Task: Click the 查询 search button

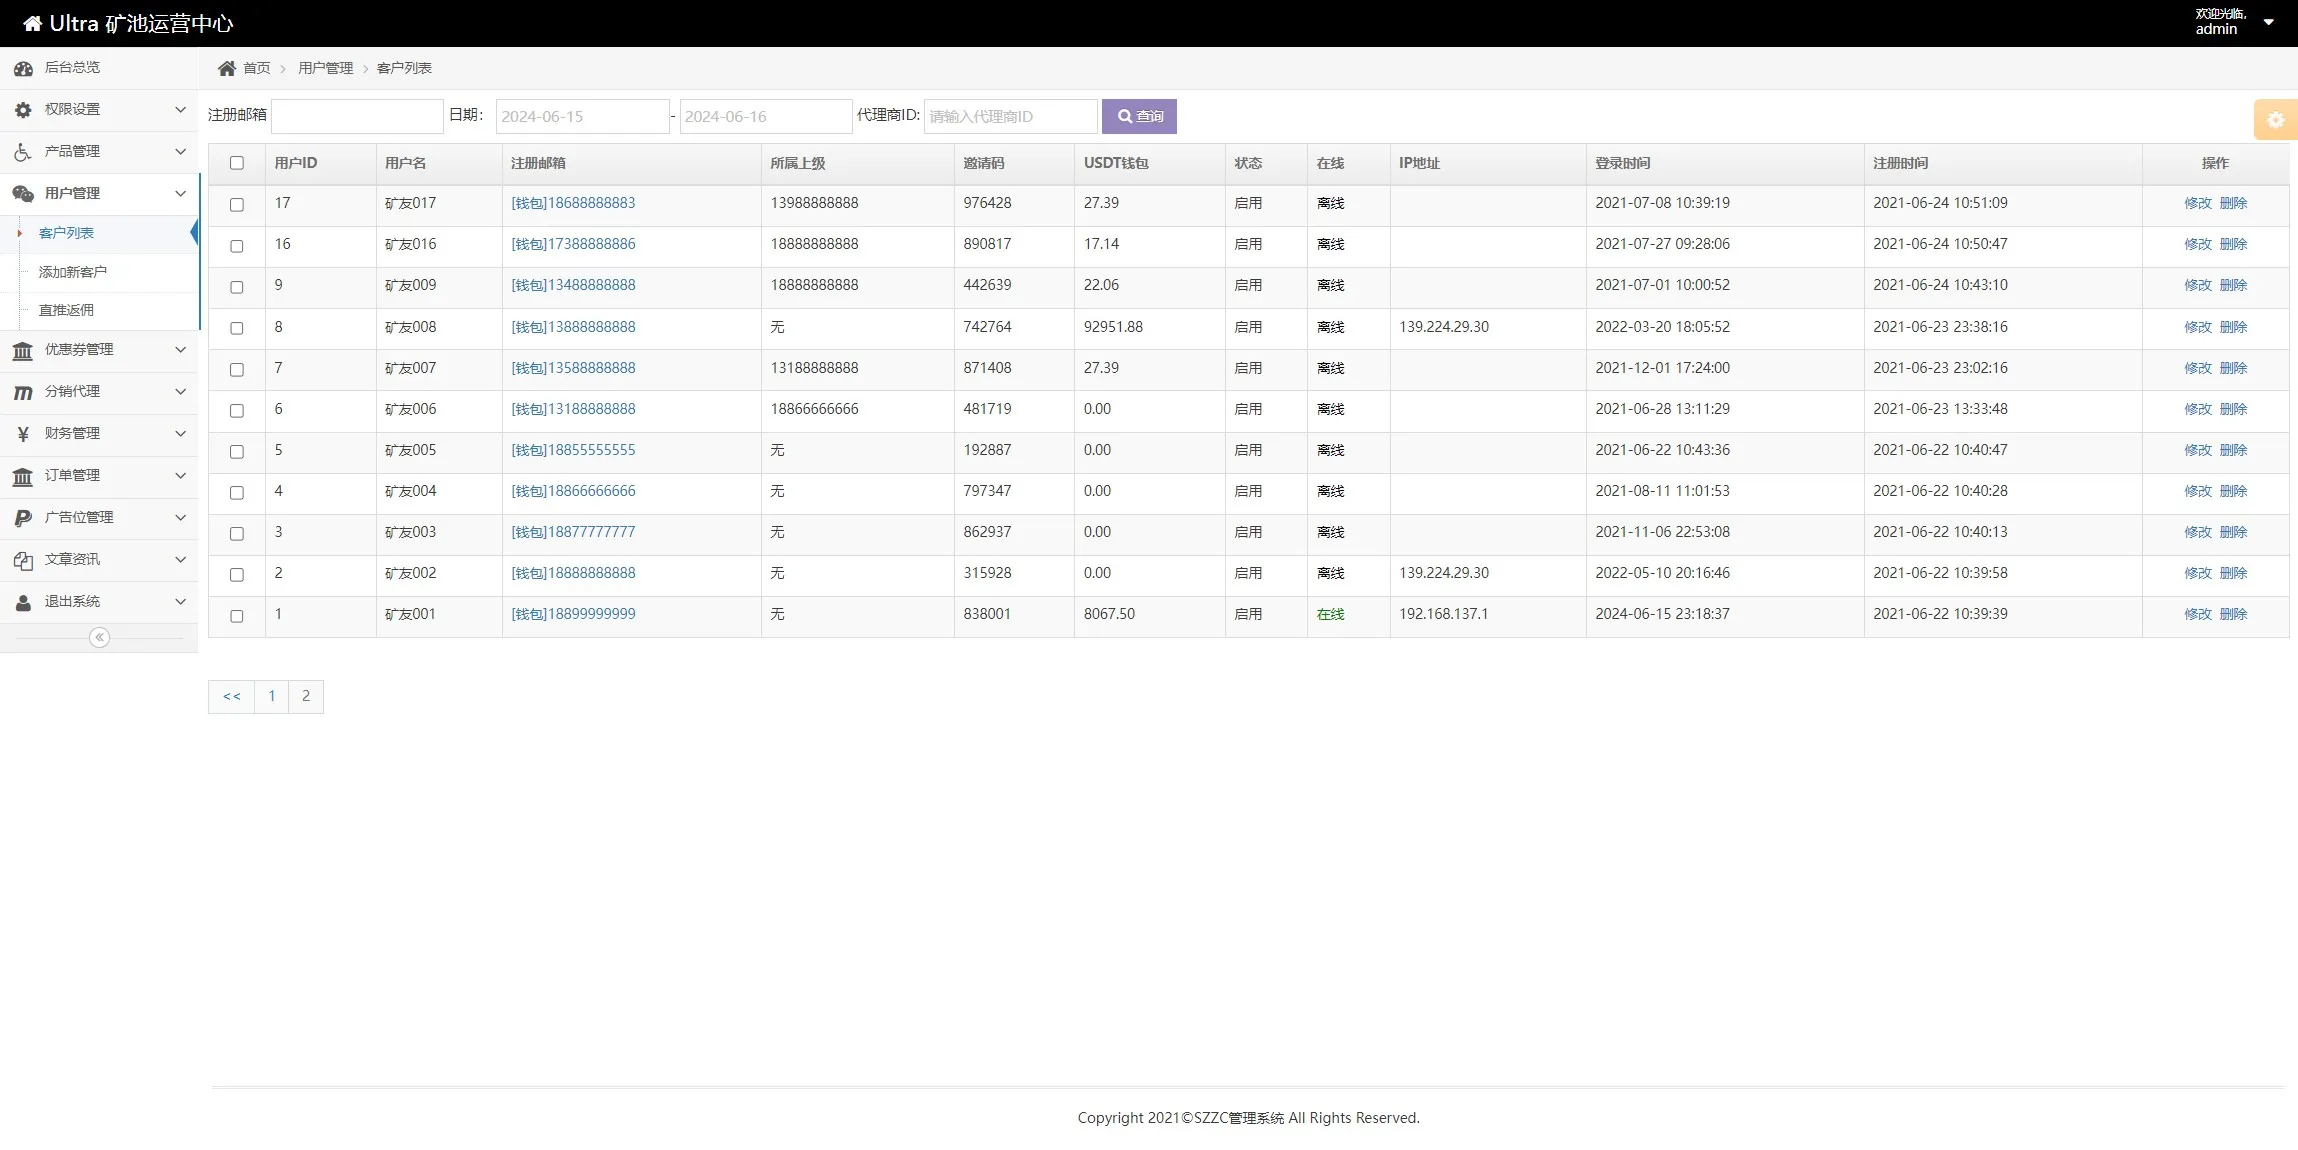Action: click(x=1139, y=116)
